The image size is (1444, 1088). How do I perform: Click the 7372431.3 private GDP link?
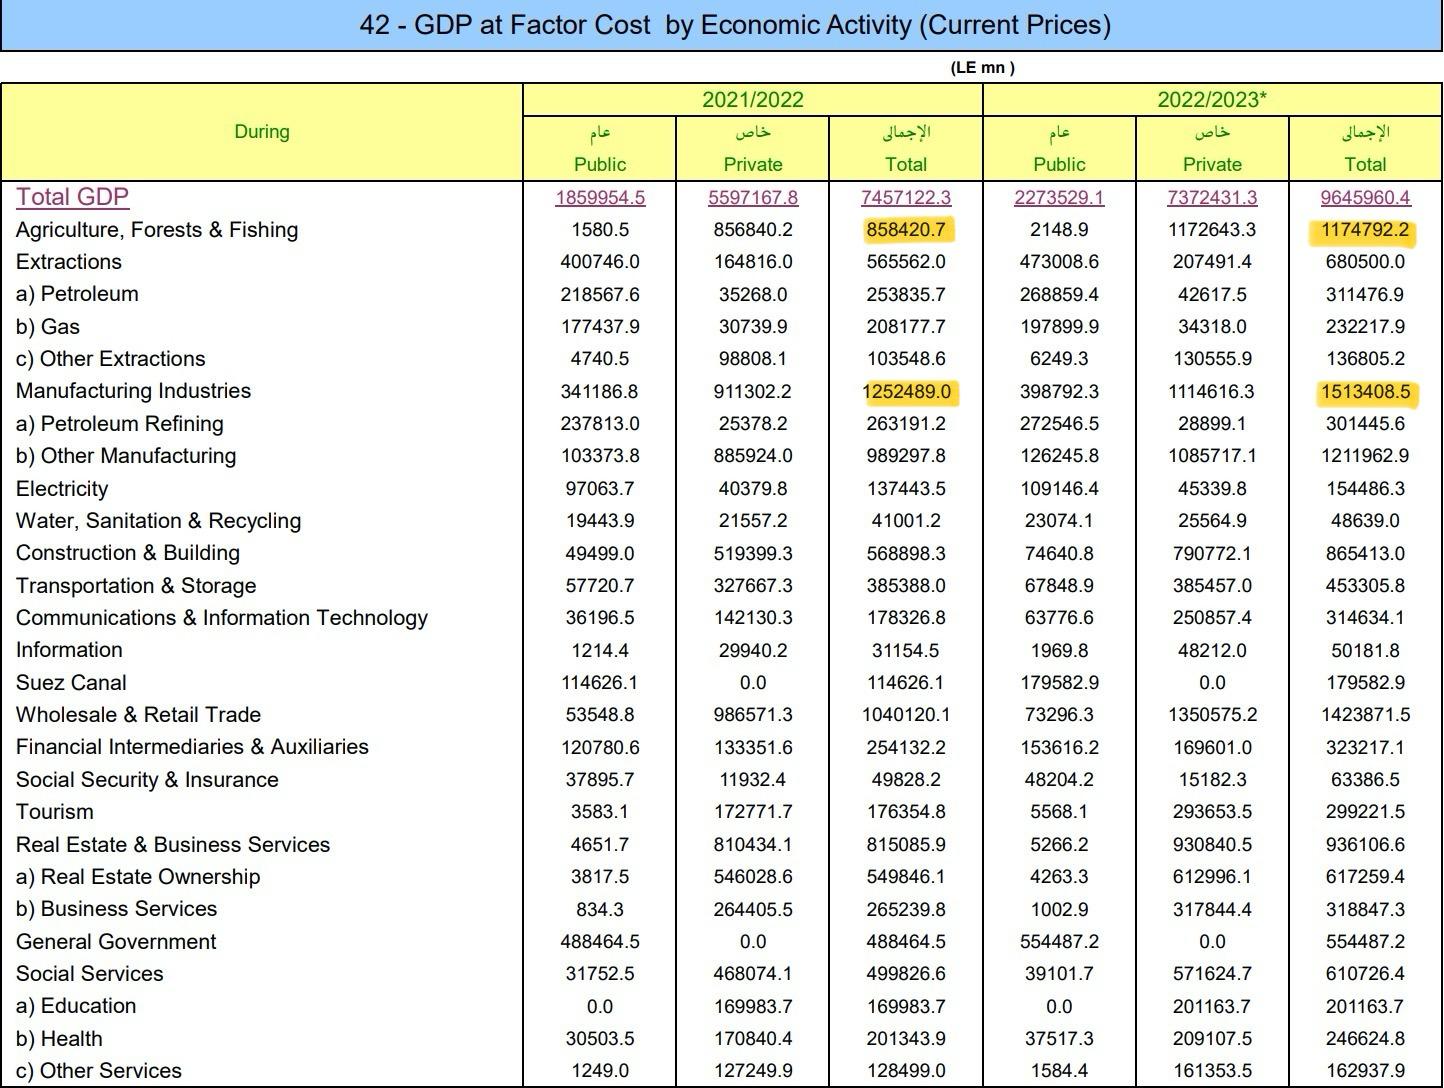[1212, 198]
